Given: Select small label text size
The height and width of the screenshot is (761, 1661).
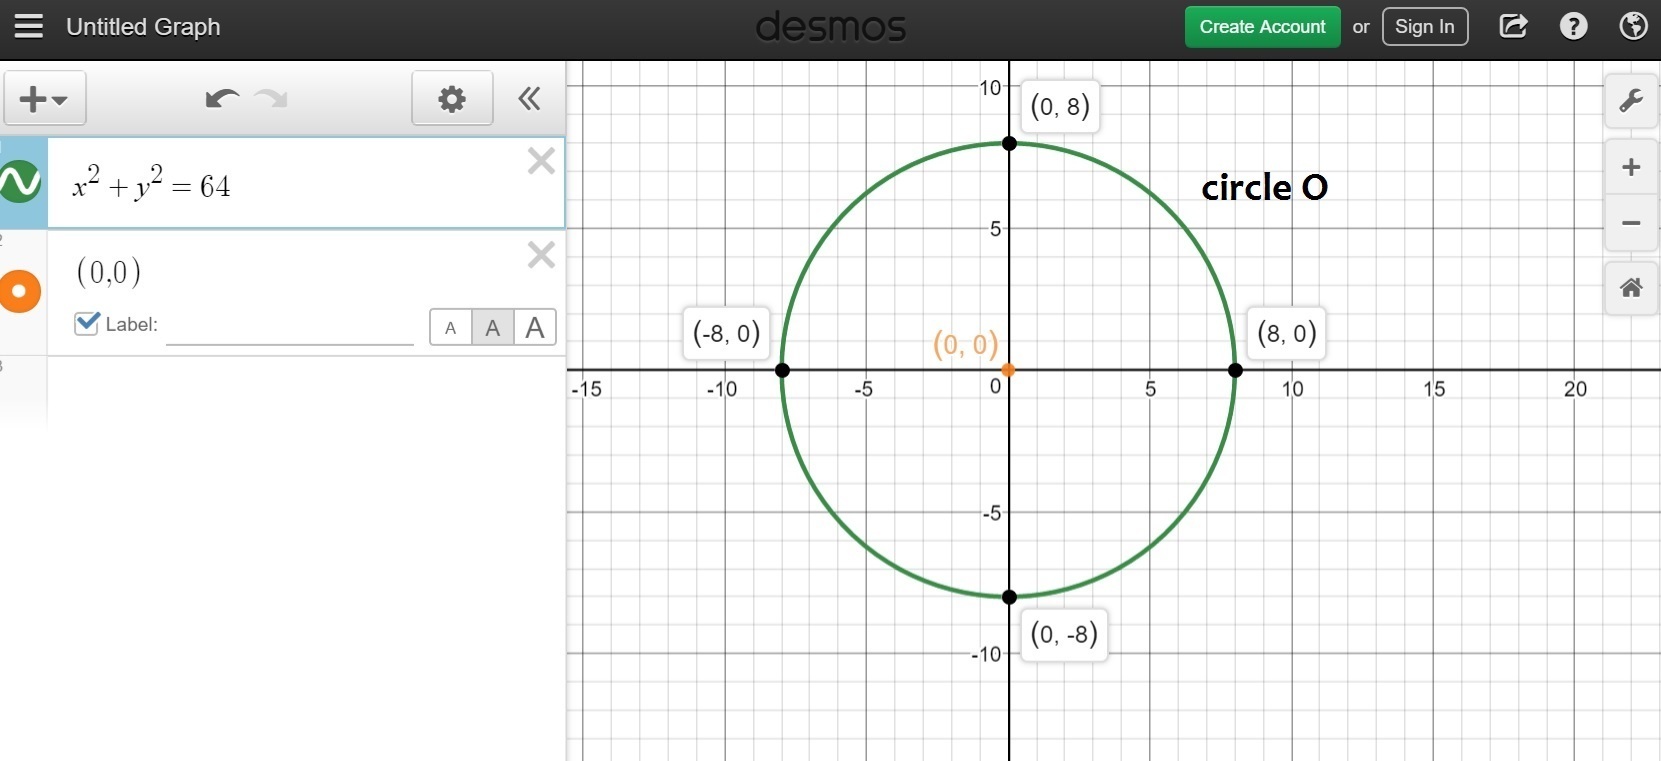Looking at the screenshot, I should point(451,327).
